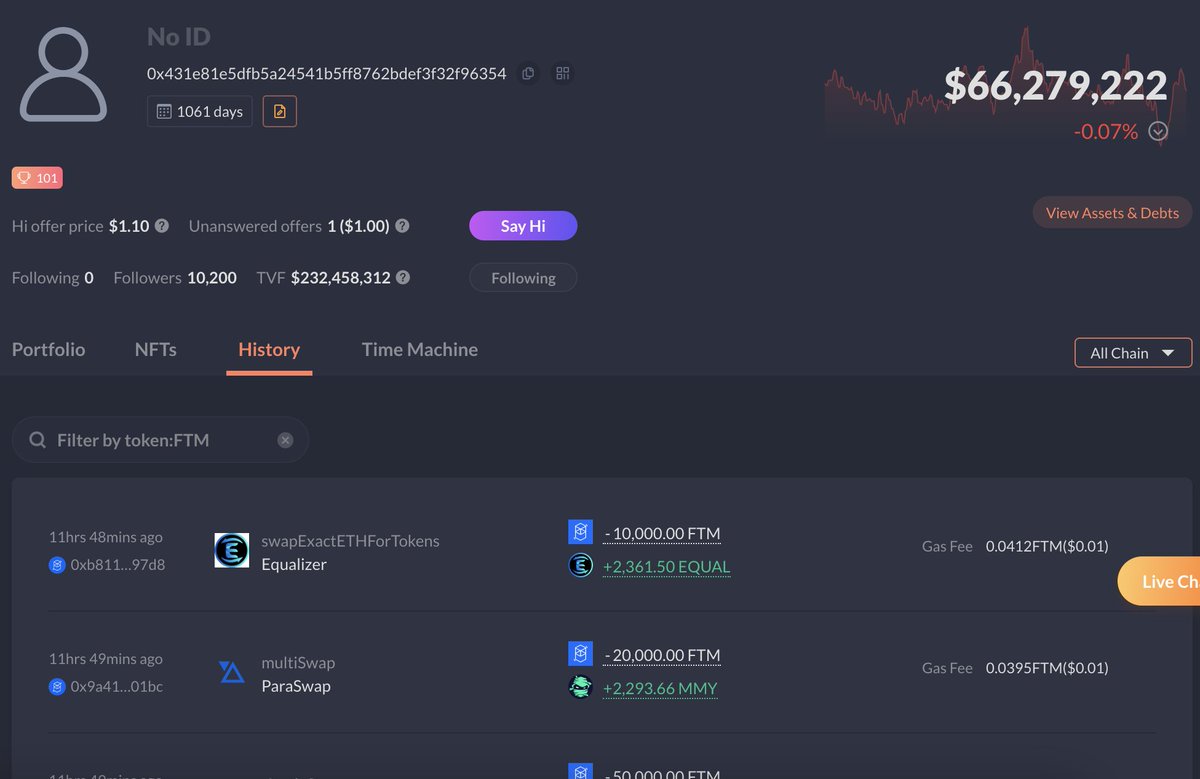Clear the FTM token filter

pos(285,440)
